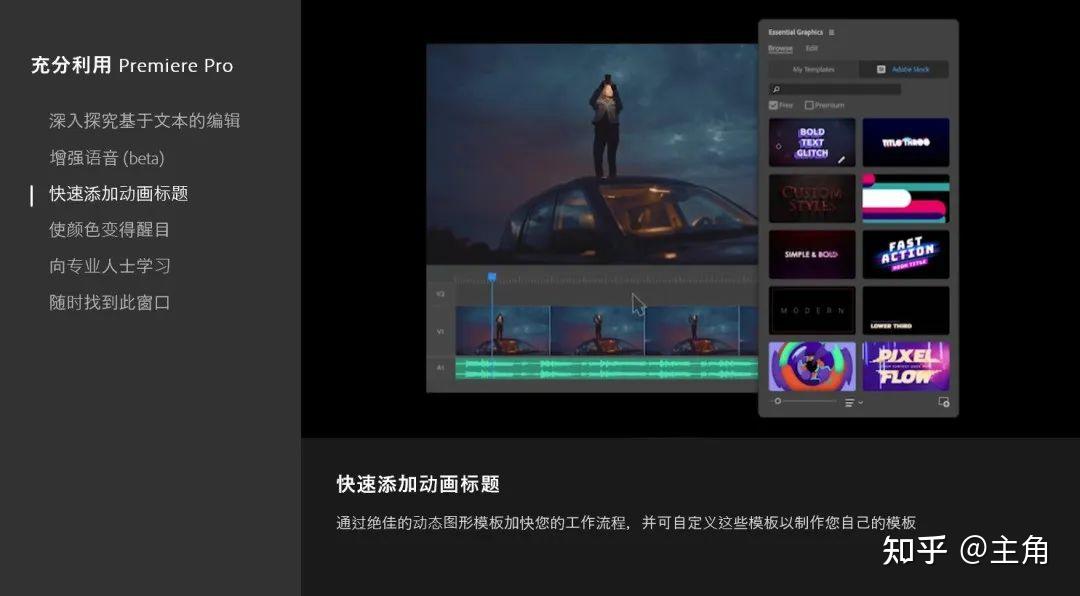
Task: Toggle the Free checkbox
Action: (x=773, y=105)
